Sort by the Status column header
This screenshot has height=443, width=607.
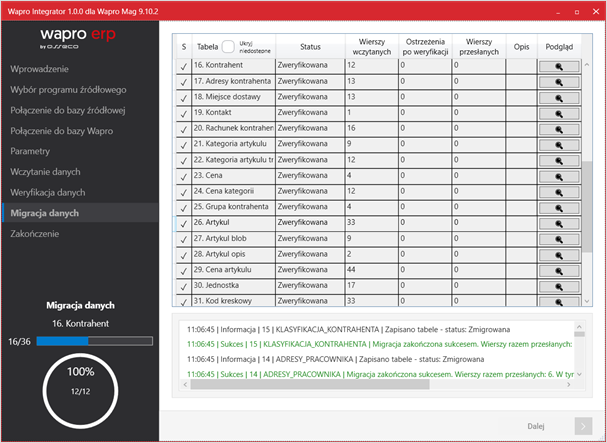tap(310, 46)
